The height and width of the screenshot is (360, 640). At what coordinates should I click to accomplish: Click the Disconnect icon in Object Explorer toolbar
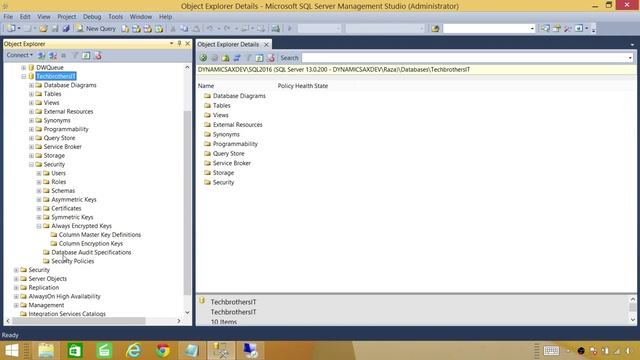pos(53,56)
